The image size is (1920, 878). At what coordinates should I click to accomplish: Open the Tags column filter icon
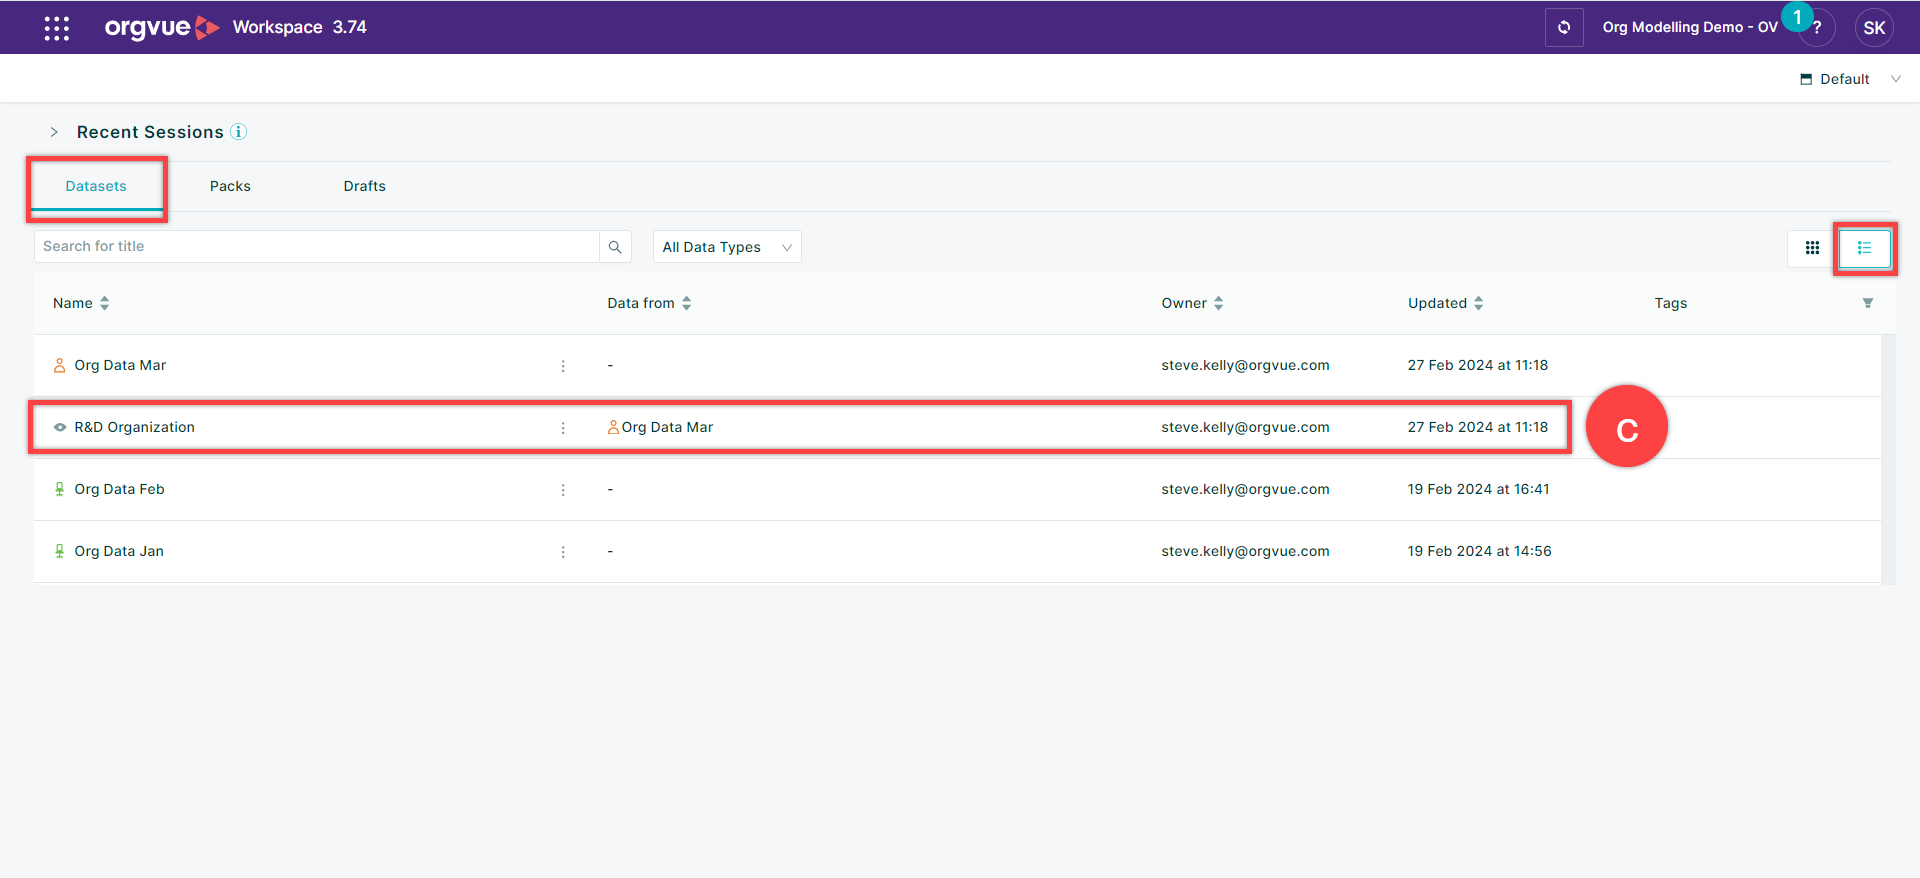pyautogui.click(x=1867, y=303)
